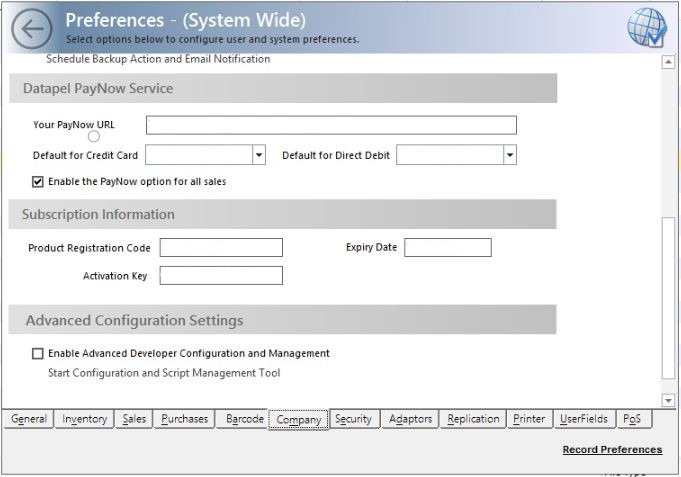The width and height of the screenshot is (681, 477).
Task: Open the Inventory tab
Action: point(85,419)
